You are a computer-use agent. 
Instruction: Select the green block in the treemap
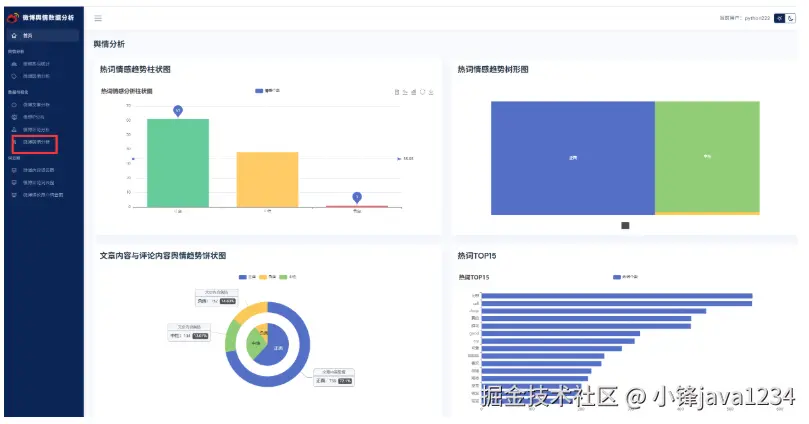[707, 156]
